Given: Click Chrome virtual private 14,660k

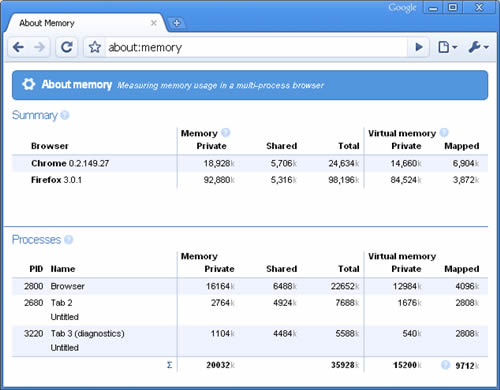Looking at the screenshot, I should pyautogui.click(x=406, y=163).
